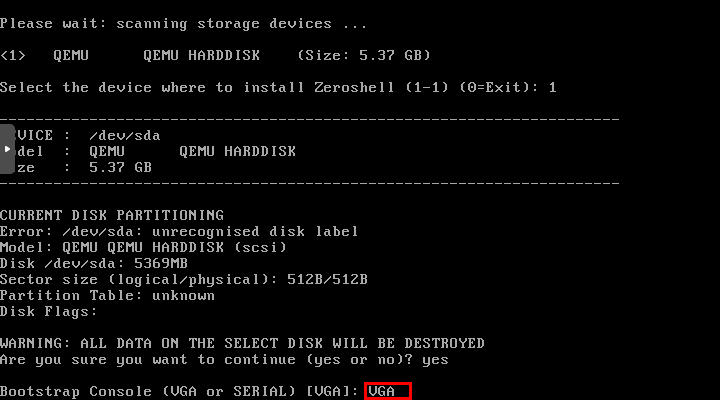
Task: Click the 'Partition Table: unknown' line
Action: coord(107,295)
